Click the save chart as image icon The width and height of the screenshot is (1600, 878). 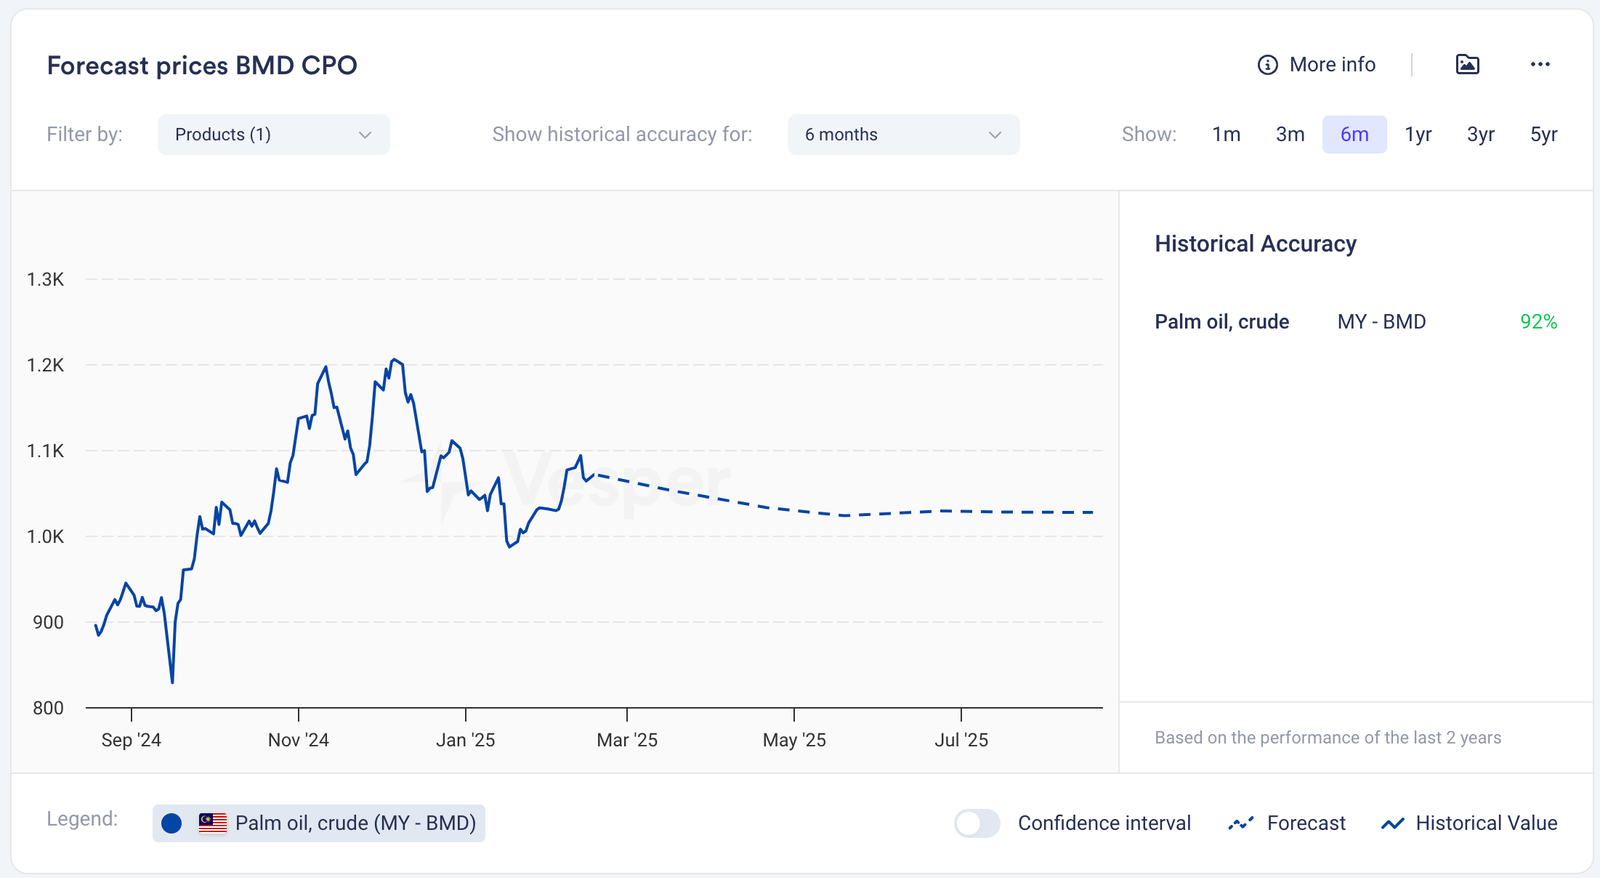click(1467, 65)
